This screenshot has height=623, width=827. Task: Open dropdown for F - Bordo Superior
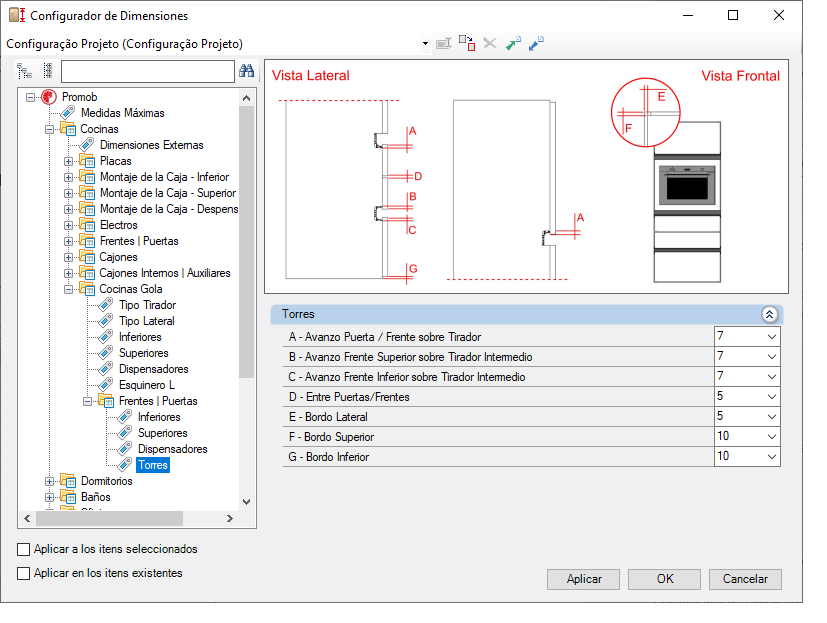pos(772,437)
